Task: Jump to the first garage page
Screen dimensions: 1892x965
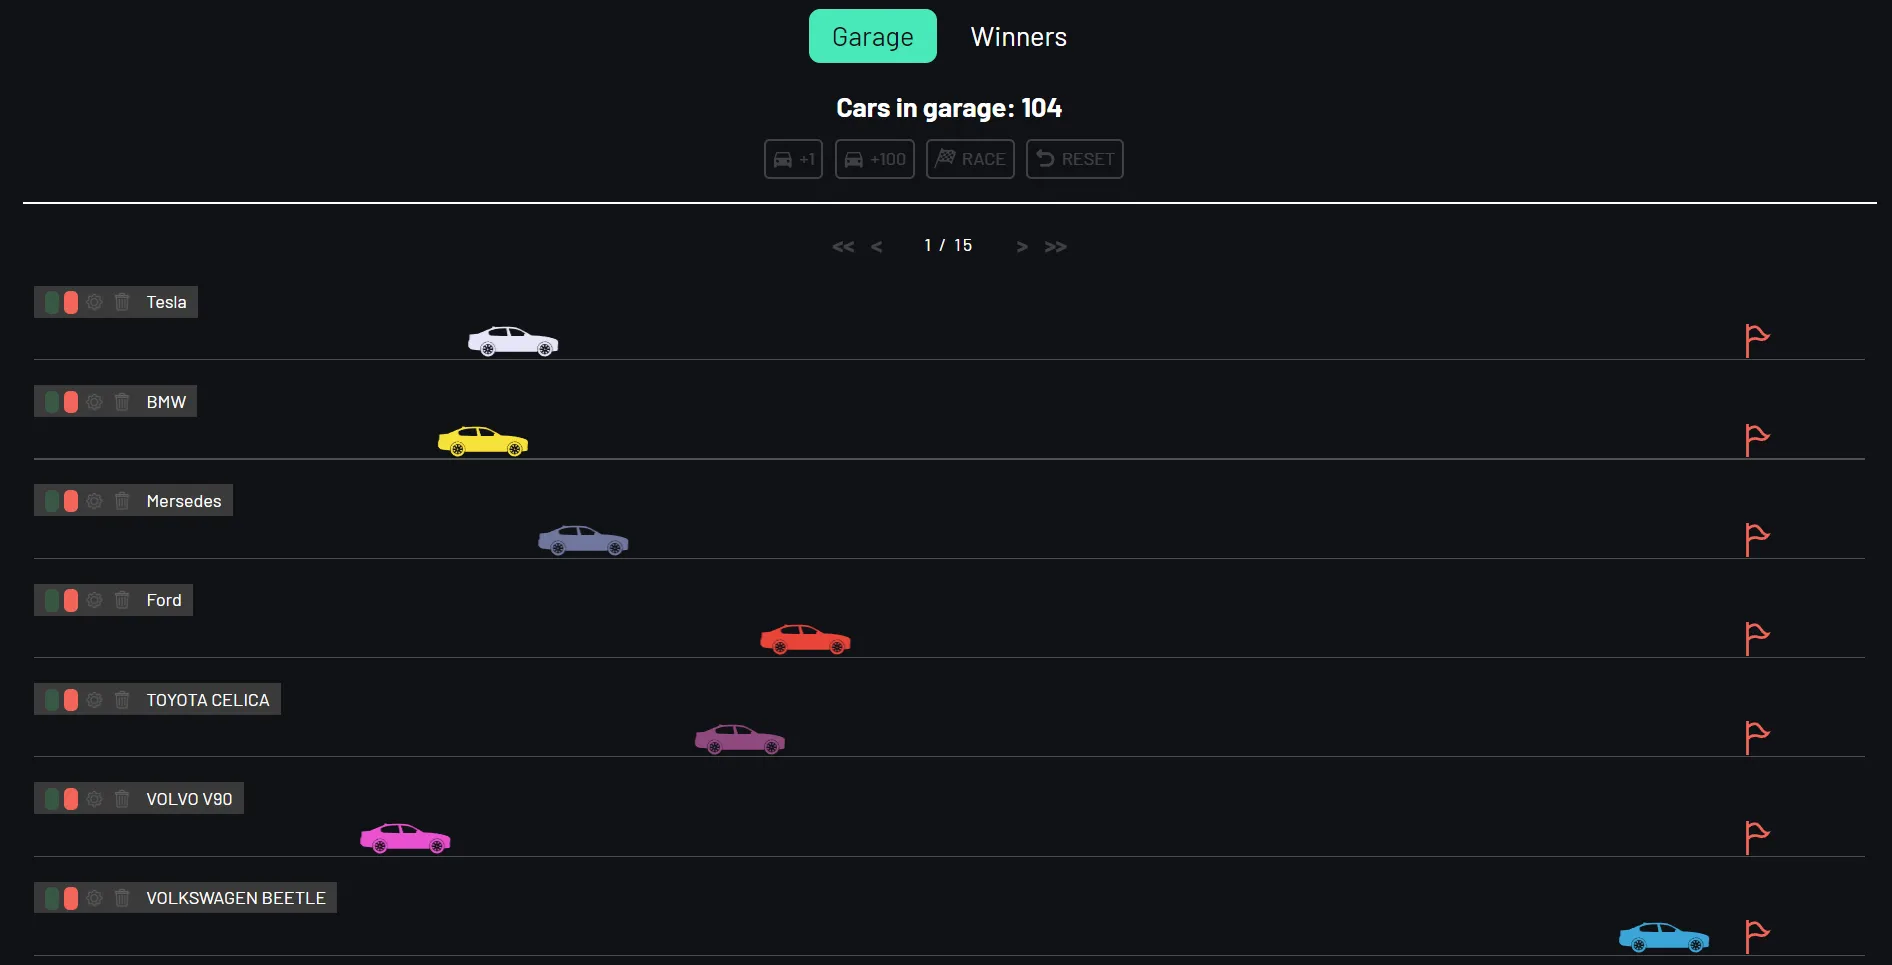Action: coord(843,247)
